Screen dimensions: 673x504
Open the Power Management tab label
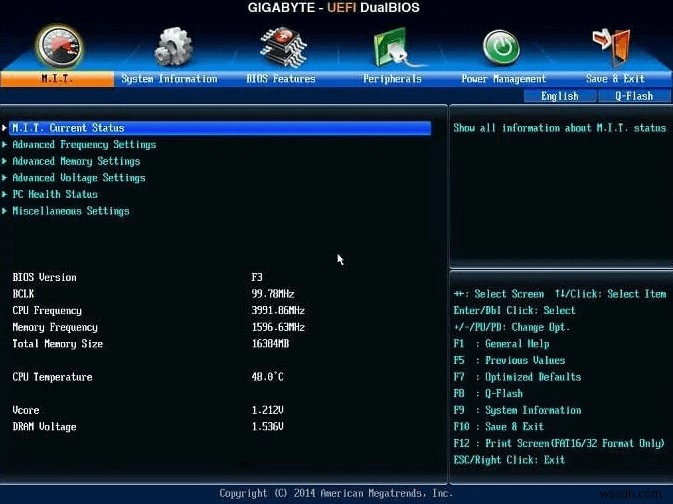point(503,79)
